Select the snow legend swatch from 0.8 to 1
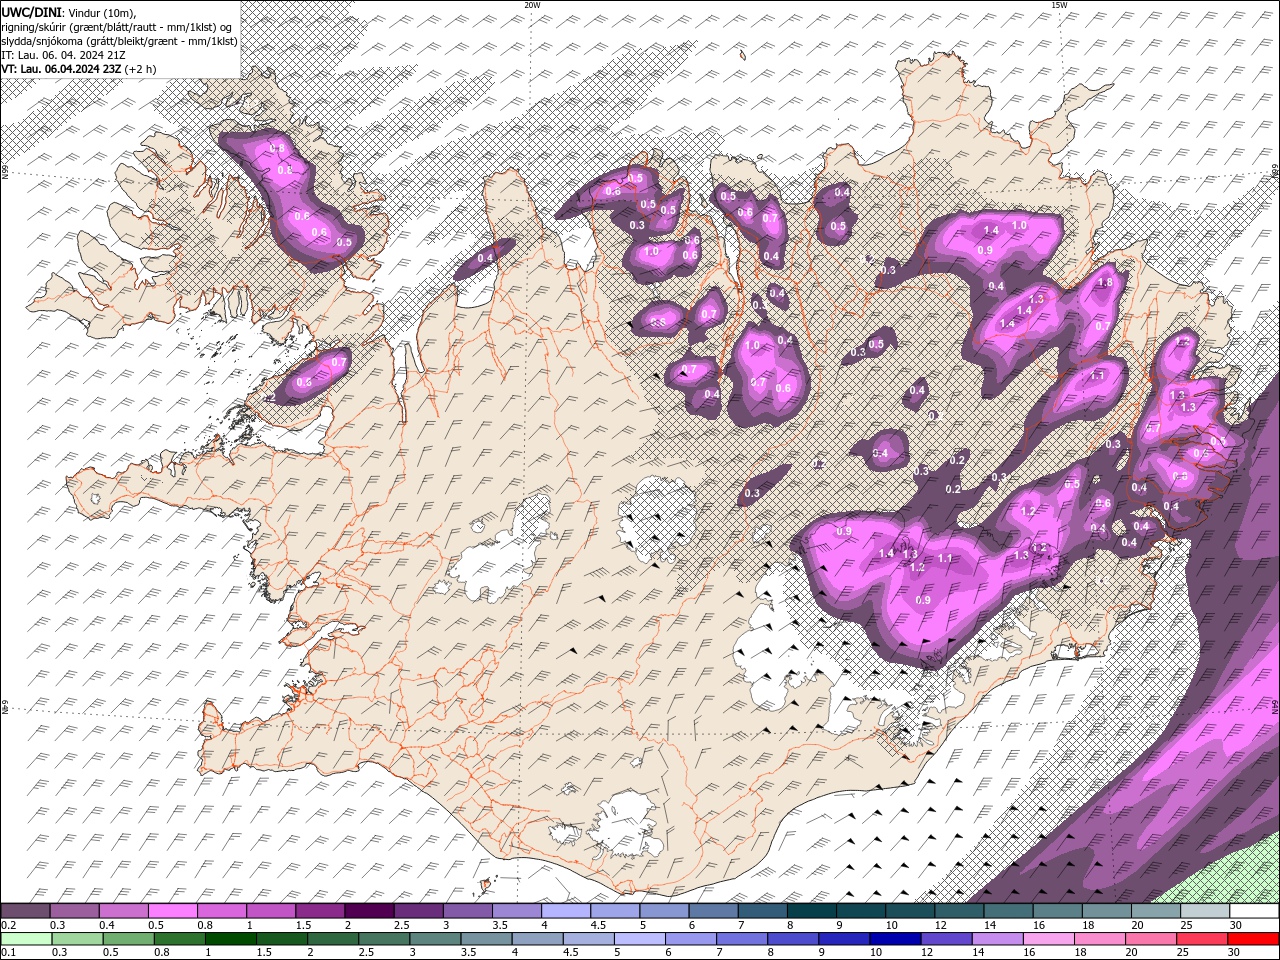This screenshot has height=960, width=1280. tap(221, 911)
